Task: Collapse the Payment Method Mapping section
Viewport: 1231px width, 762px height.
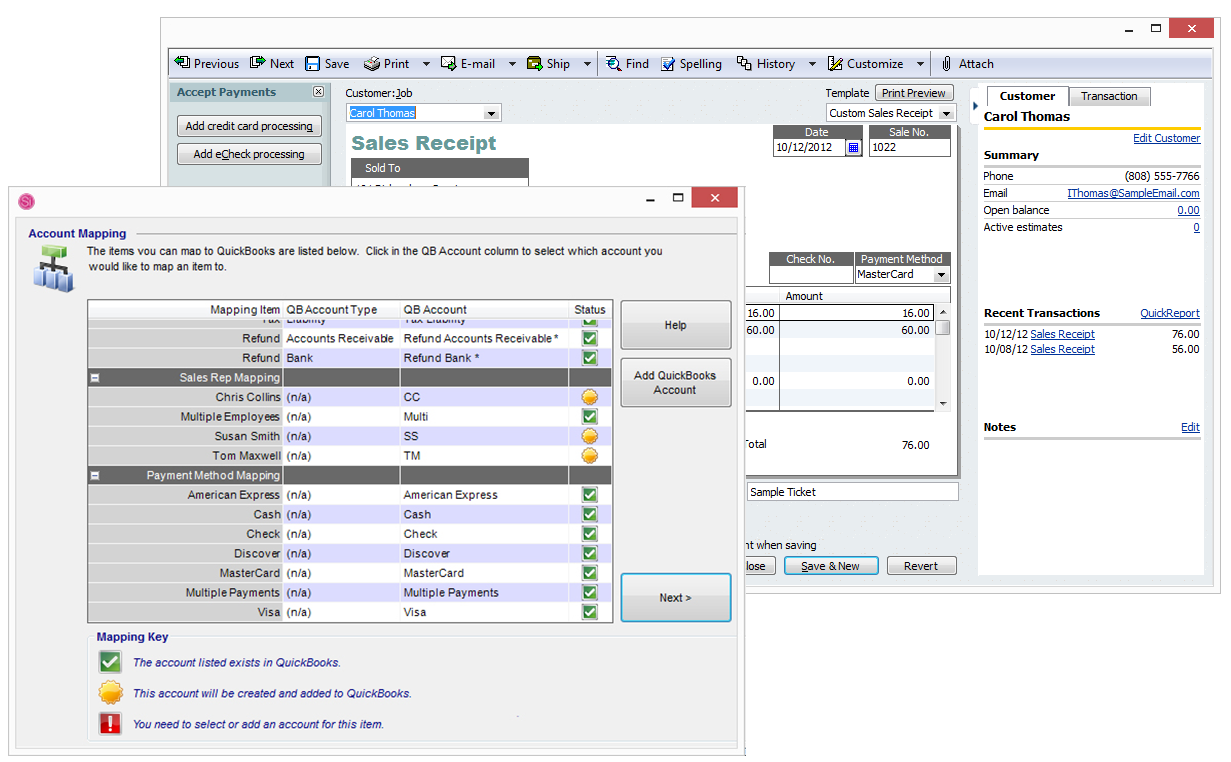Action: click(x=96, y=475)
